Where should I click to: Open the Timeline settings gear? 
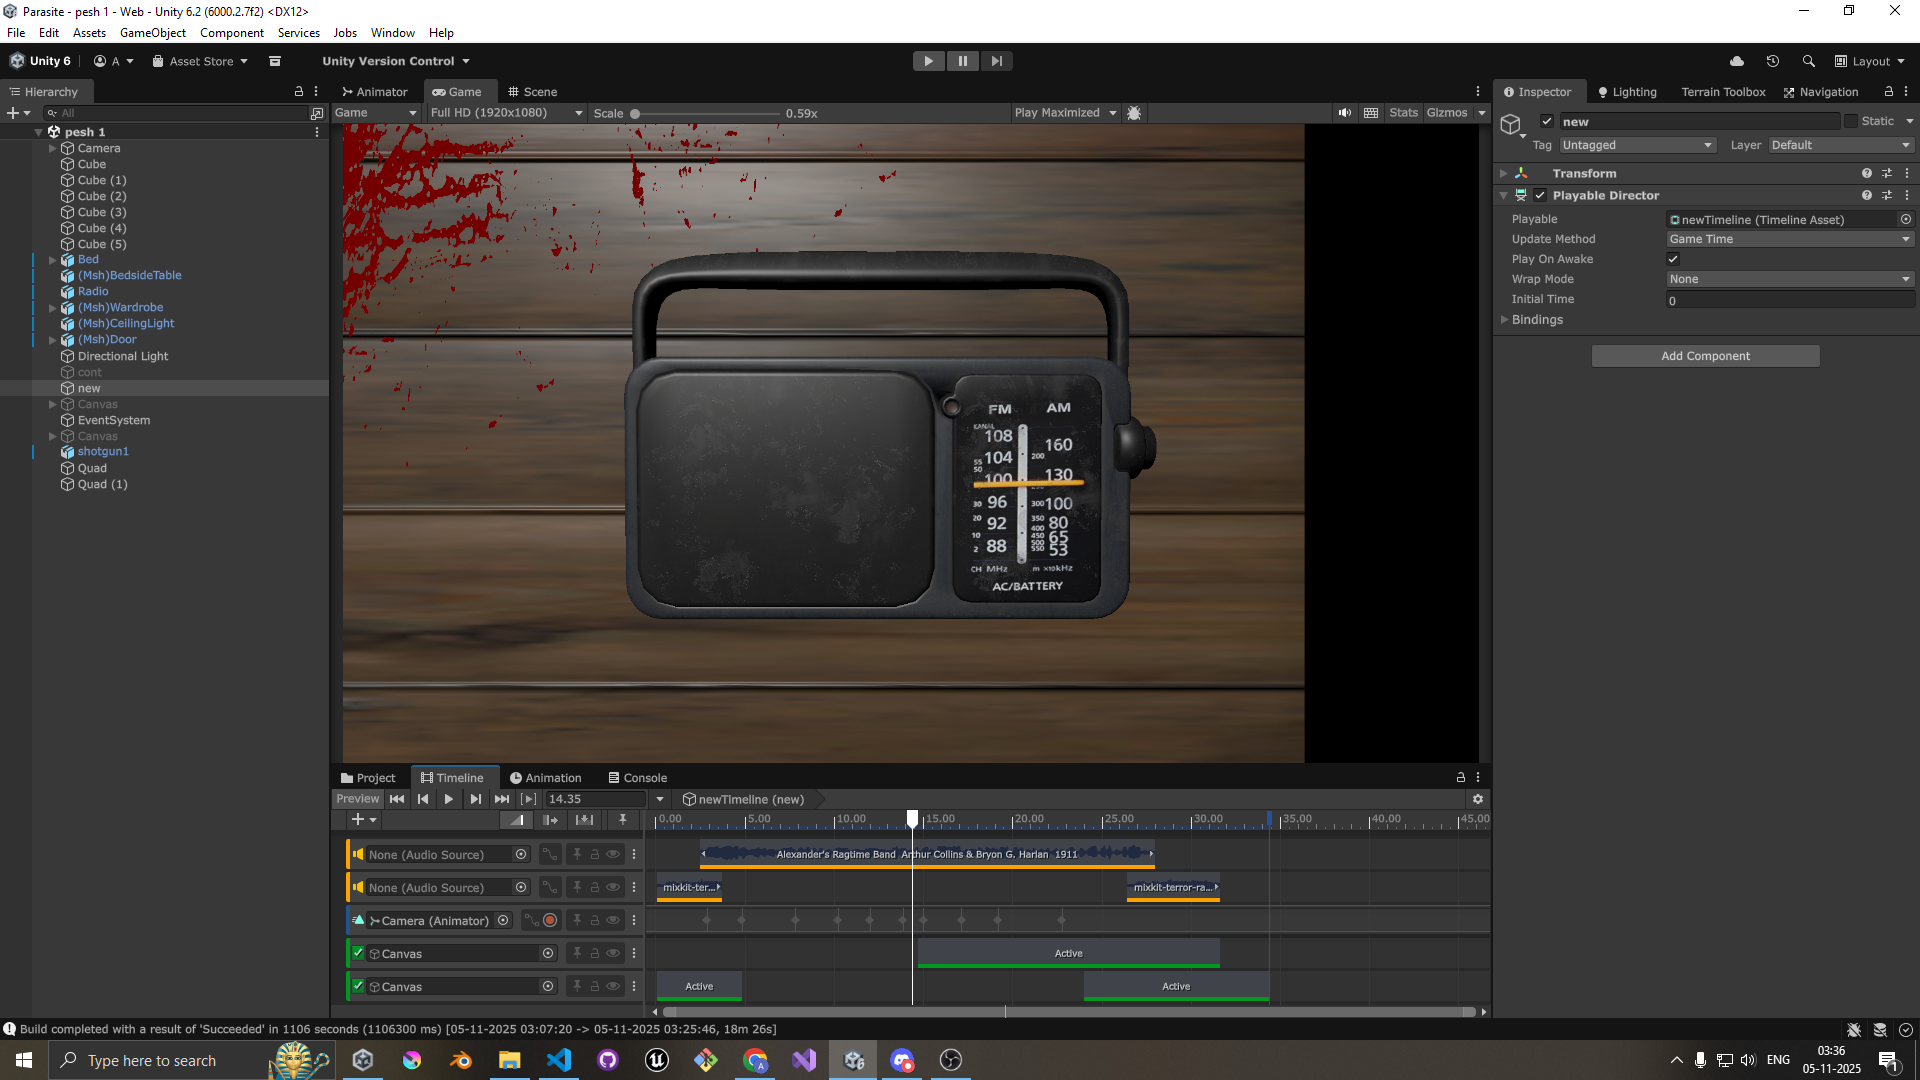pos(1477,799)
